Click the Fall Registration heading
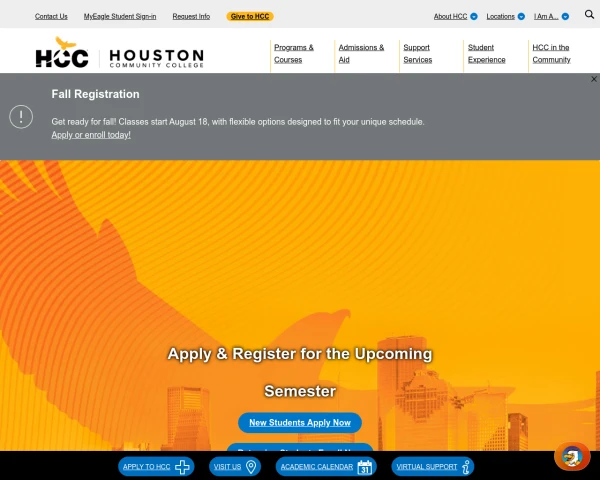The image size is (600, 480). (95, 94)
